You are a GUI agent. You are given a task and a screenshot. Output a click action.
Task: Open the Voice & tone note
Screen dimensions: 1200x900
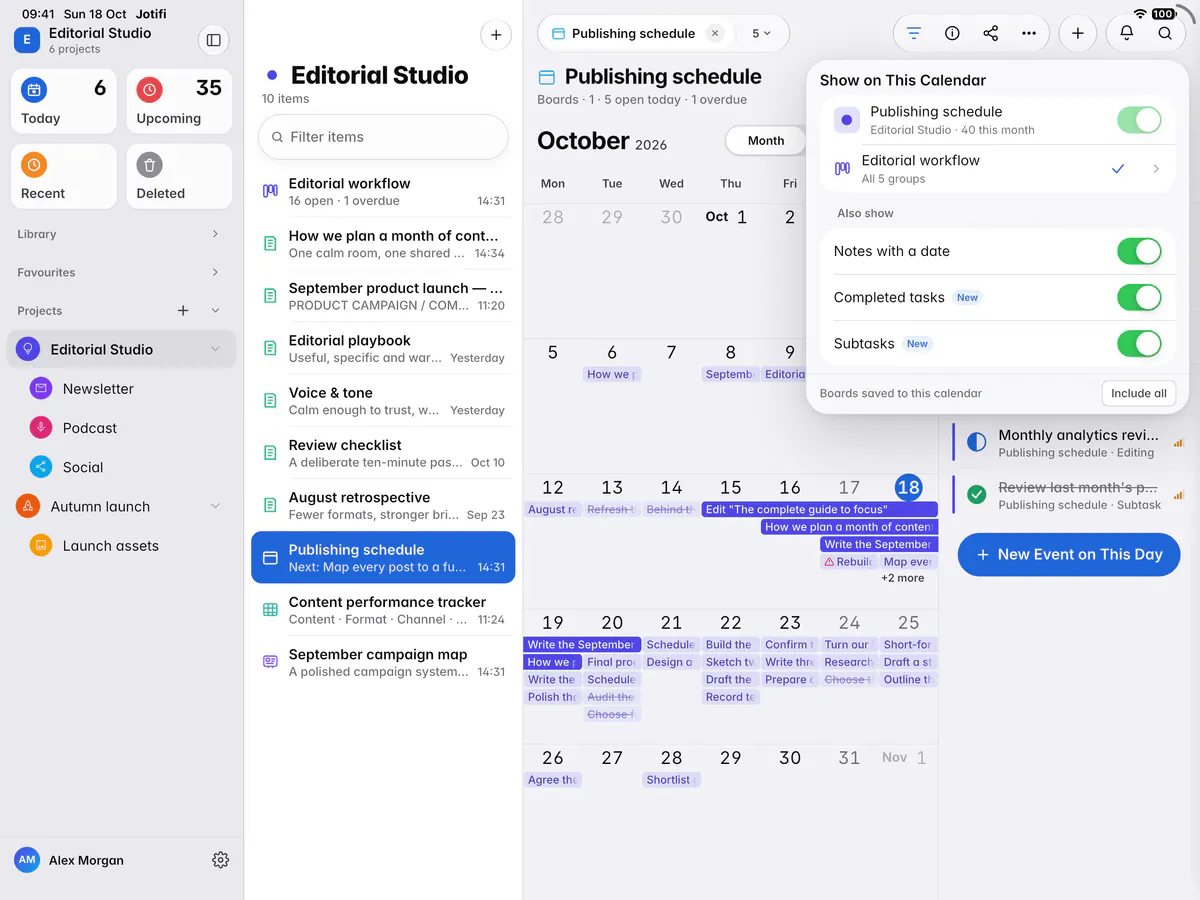[383, 401]
